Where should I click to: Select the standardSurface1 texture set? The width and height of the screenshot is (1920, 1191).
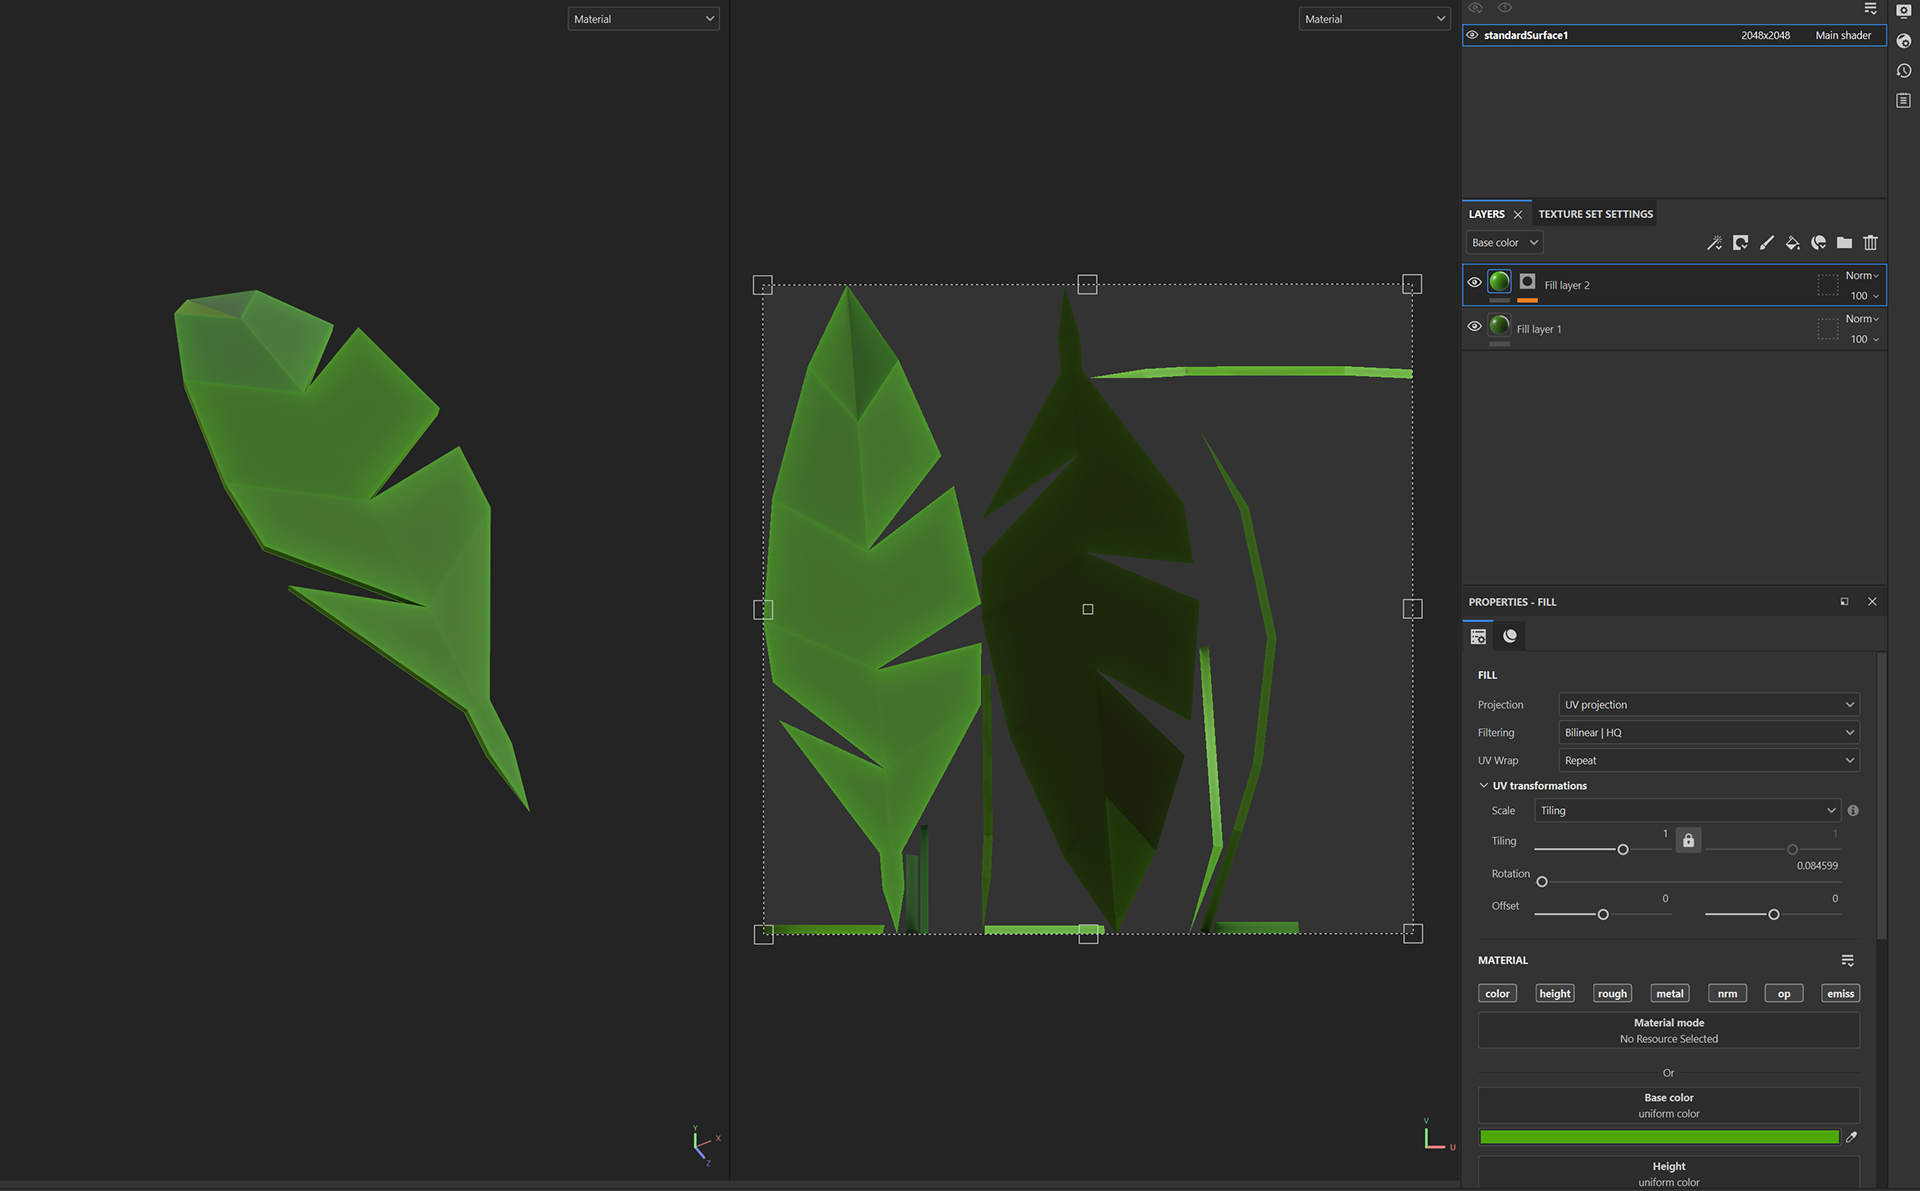pos(1526,35)
